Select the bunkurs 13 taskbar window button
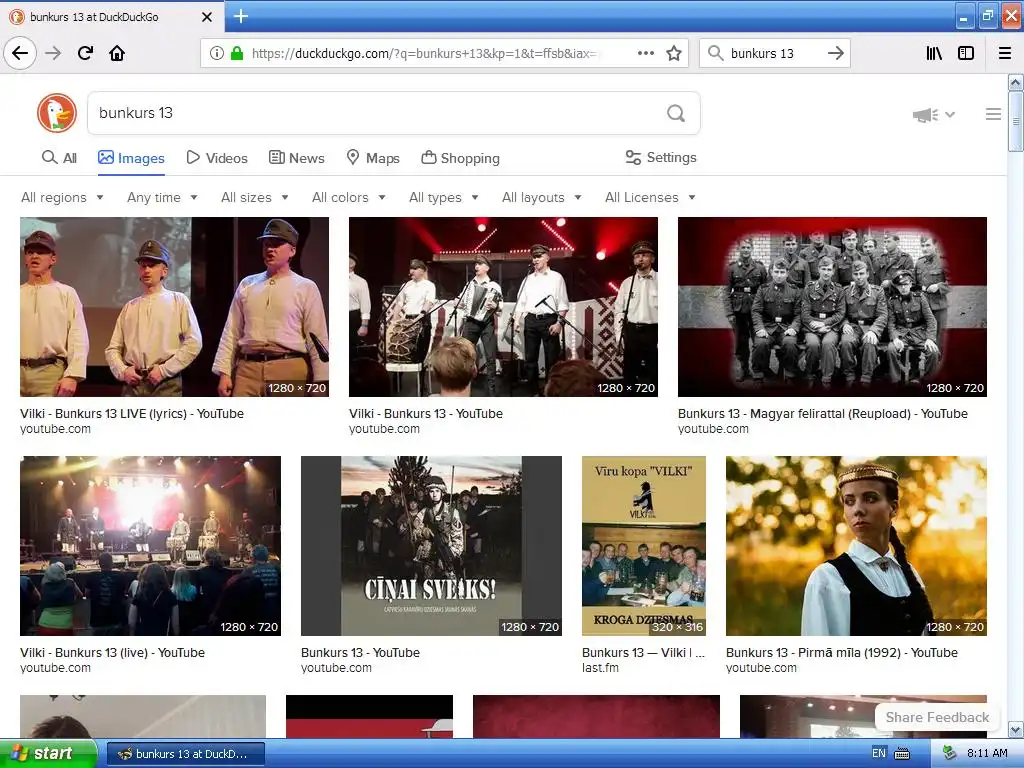Viewport: 1024px width, 768px height. (185, 754)
